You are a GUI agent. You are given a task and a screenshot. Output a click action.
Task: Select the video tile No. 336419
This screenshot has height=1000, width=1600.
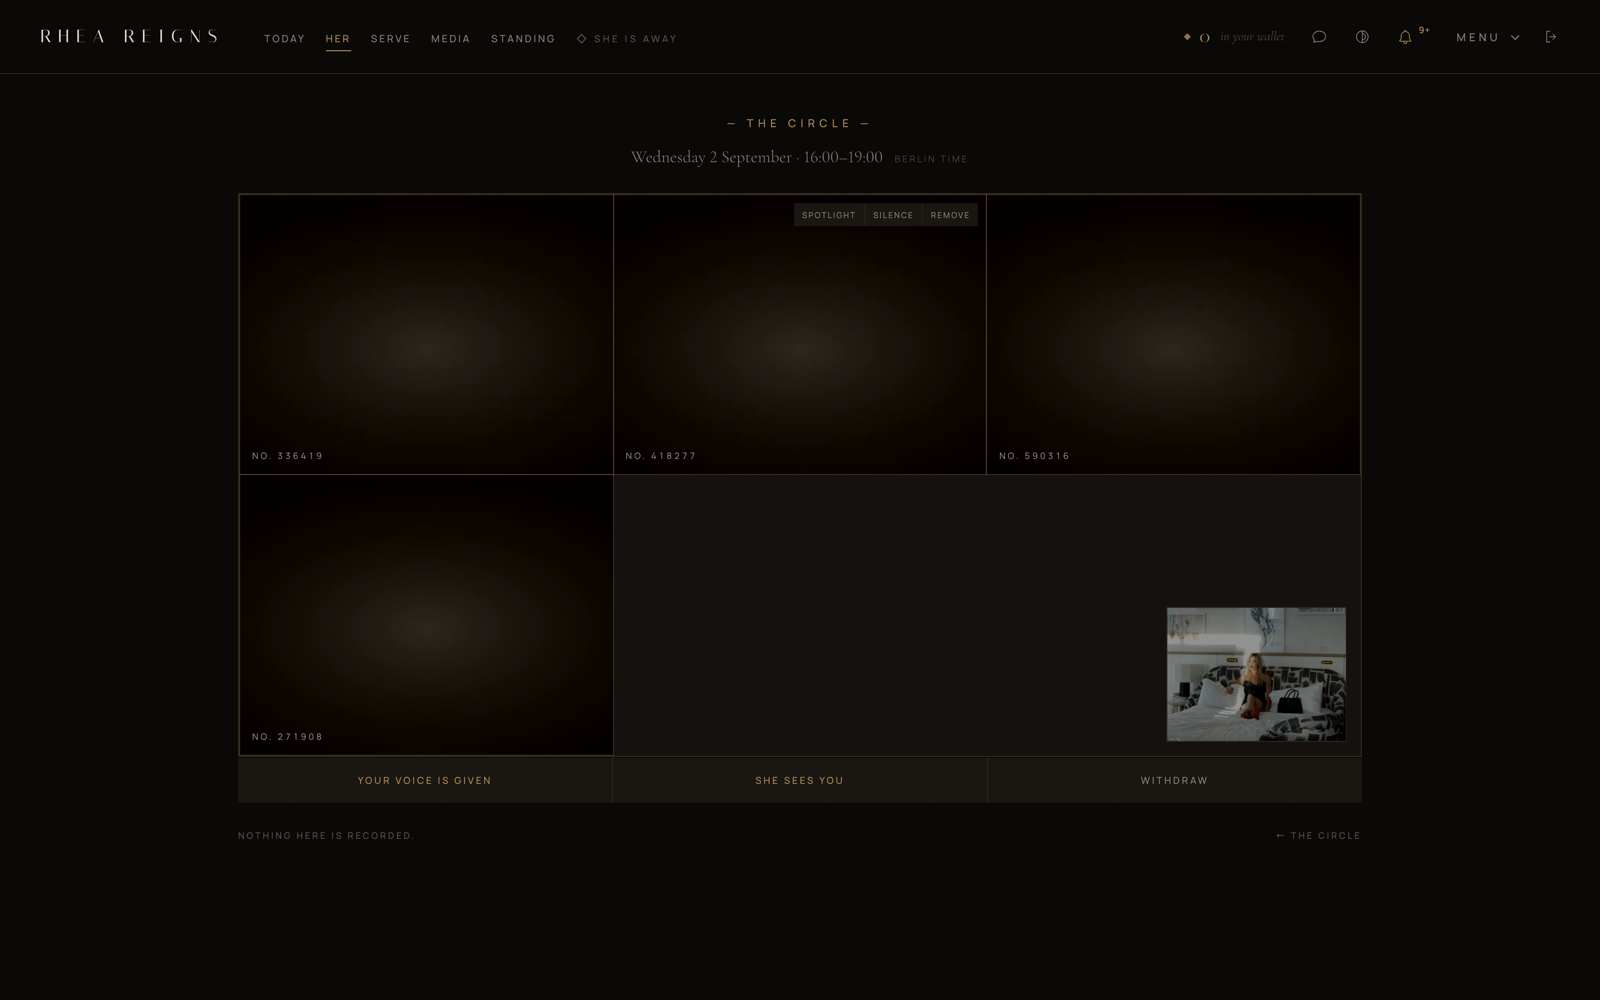[426, 334]
